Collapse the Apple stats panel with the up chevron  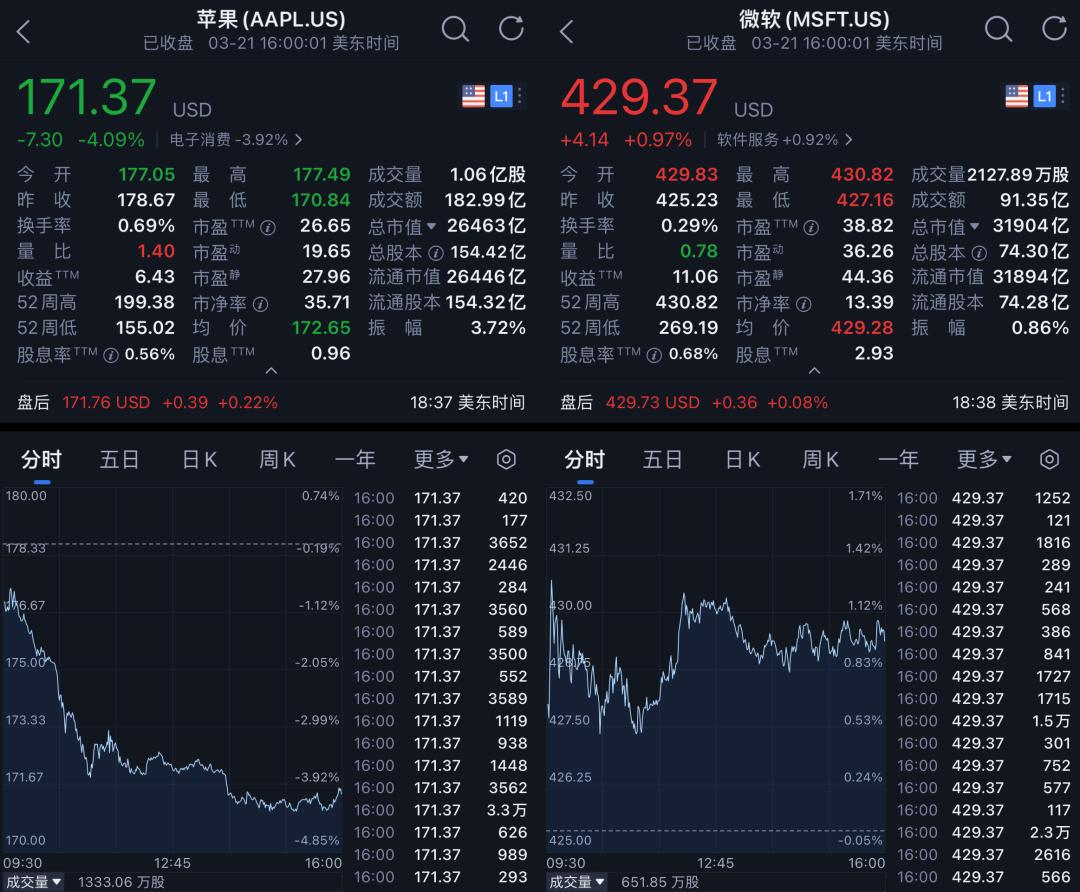[270, 371]
